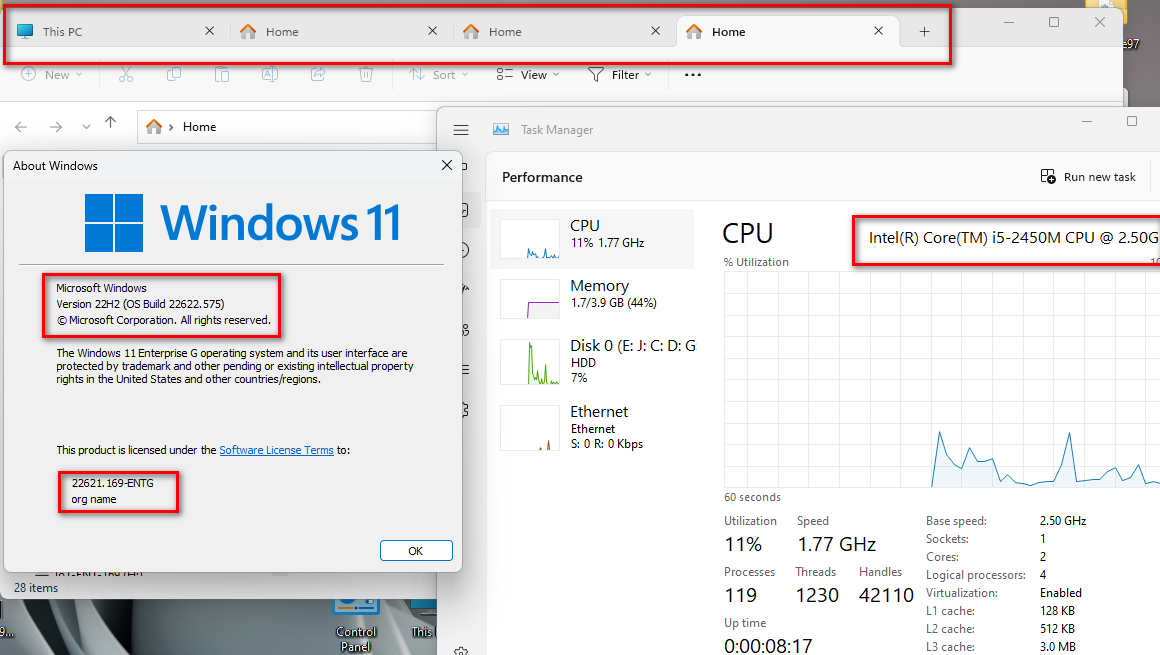Select the Memory performance entry
The height and width of the screenshot is (655, 1160).
click(x=592, y=298)
